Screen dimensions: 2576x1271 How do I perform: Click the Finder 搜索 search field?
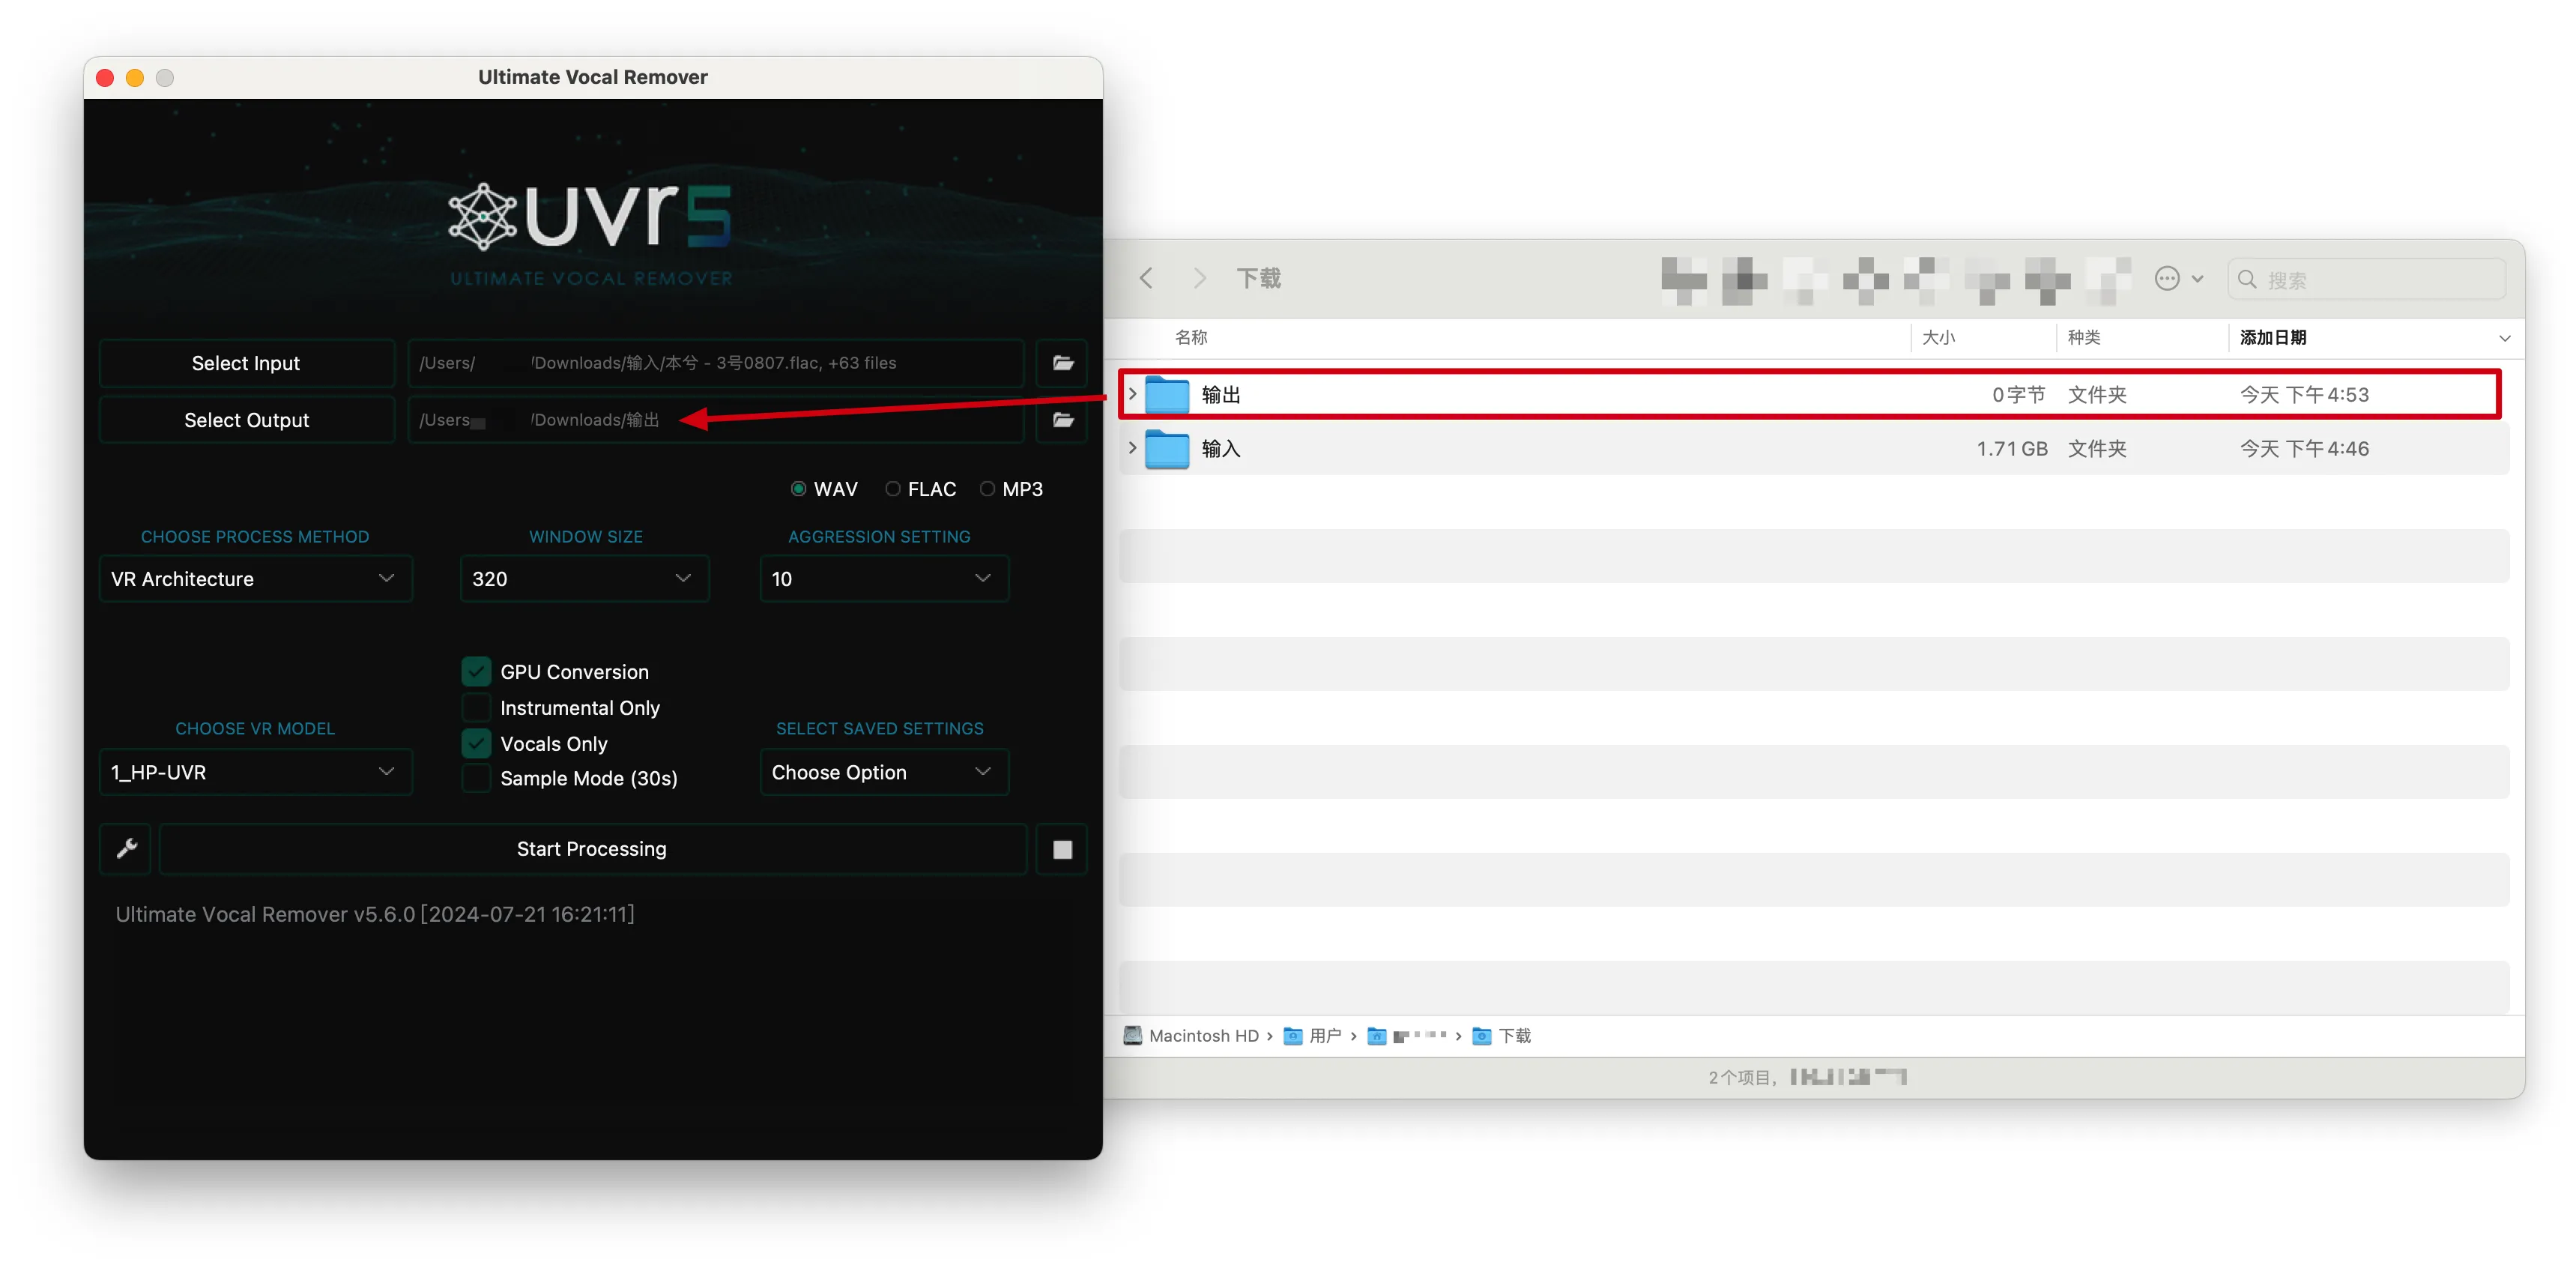point(2366,279)
